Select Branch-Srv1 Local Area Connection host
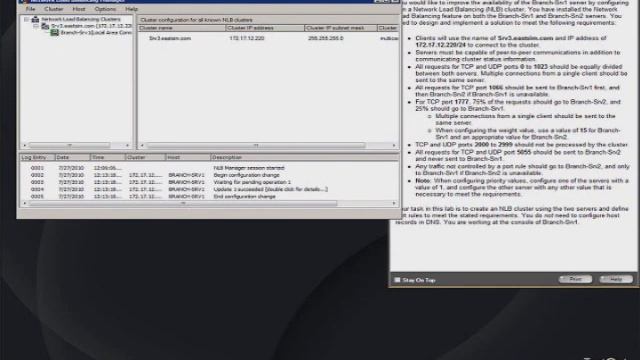The width and height of the screenshot is (640, 360). coord(96,32)
